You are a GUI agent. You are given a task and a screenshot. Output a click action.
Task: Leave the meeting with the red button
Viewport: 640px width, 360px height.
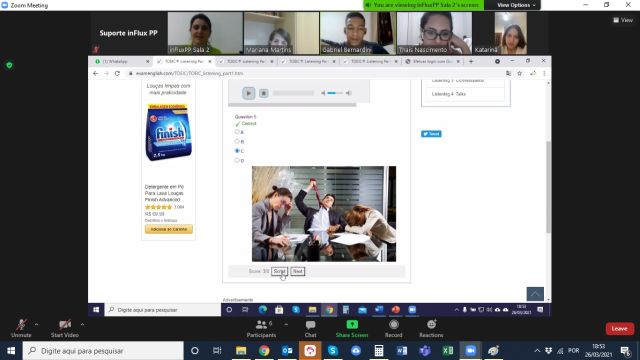click(619, 329)
